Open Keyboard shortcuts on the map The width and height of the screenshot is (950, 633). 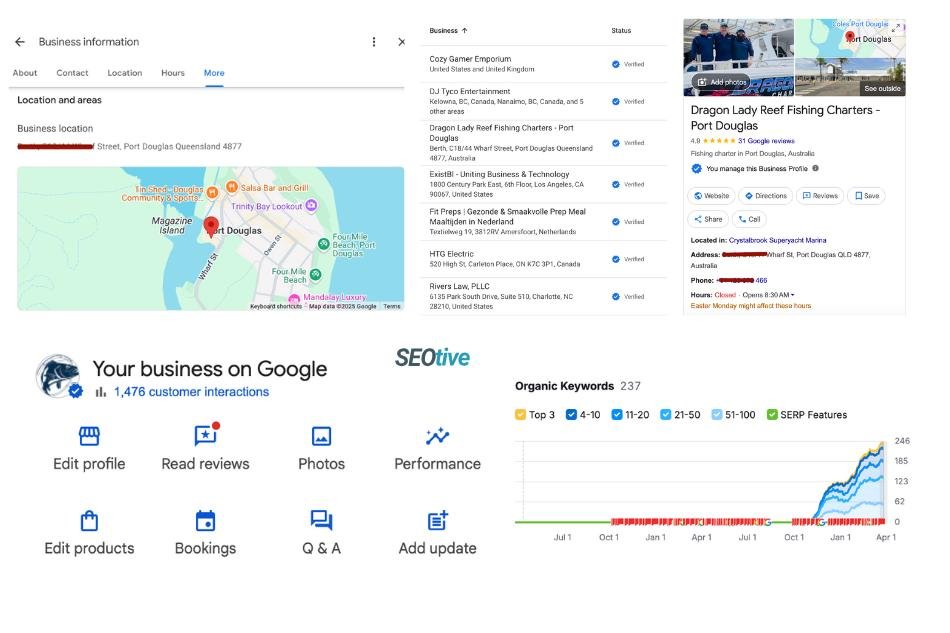pyautogui.click(x=276, y=307)
